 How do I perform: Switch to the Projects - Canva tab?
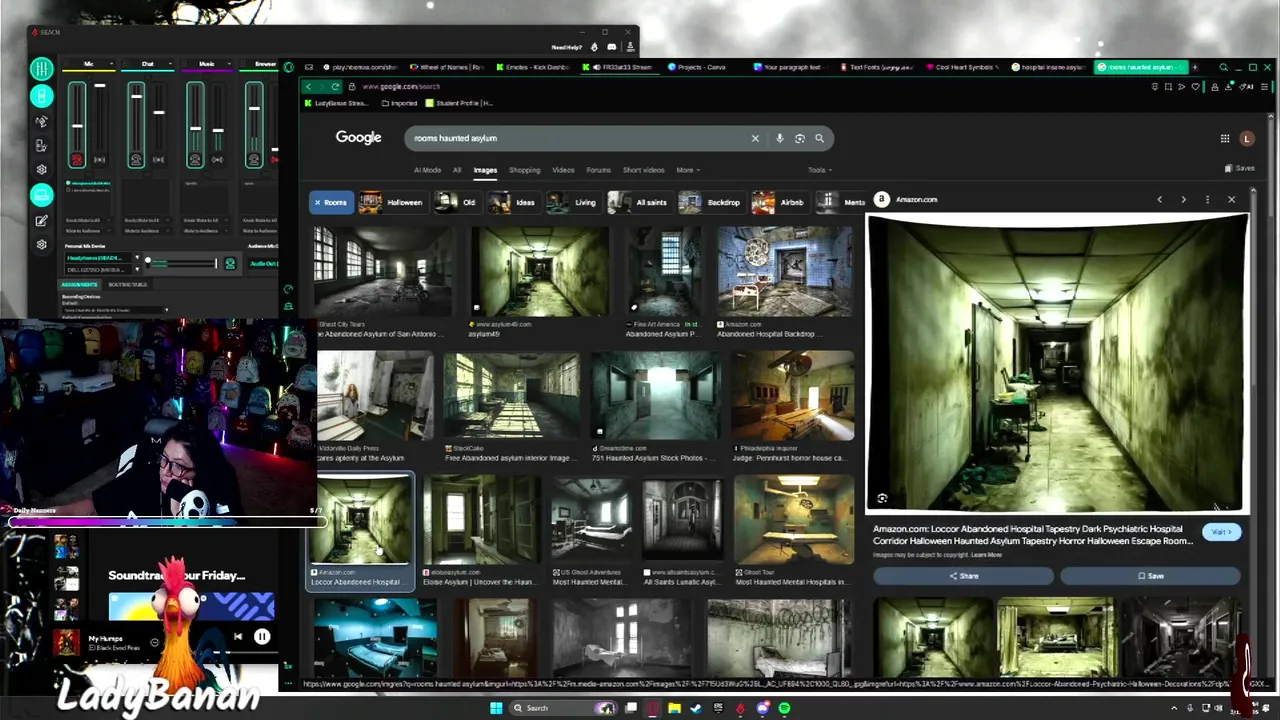(x=700, y=67)
